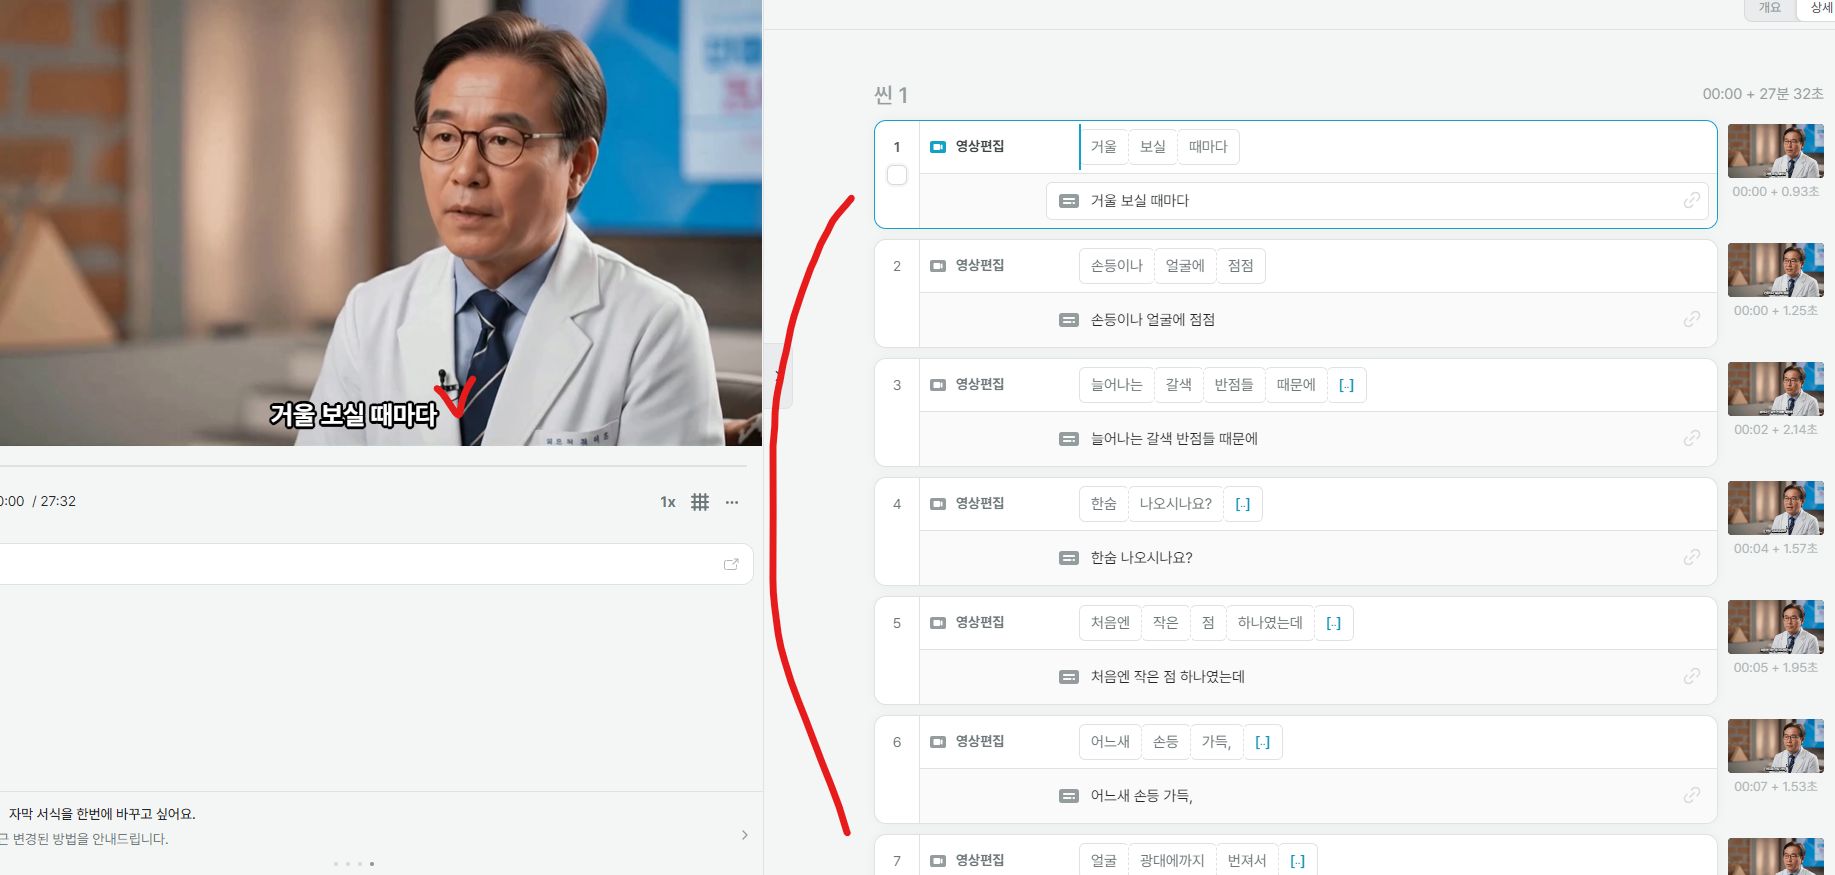Screen dimensions: 1835x875
Task: Select the word chip 얼굴에 in clip 2
Action: tap(1185, 266)
